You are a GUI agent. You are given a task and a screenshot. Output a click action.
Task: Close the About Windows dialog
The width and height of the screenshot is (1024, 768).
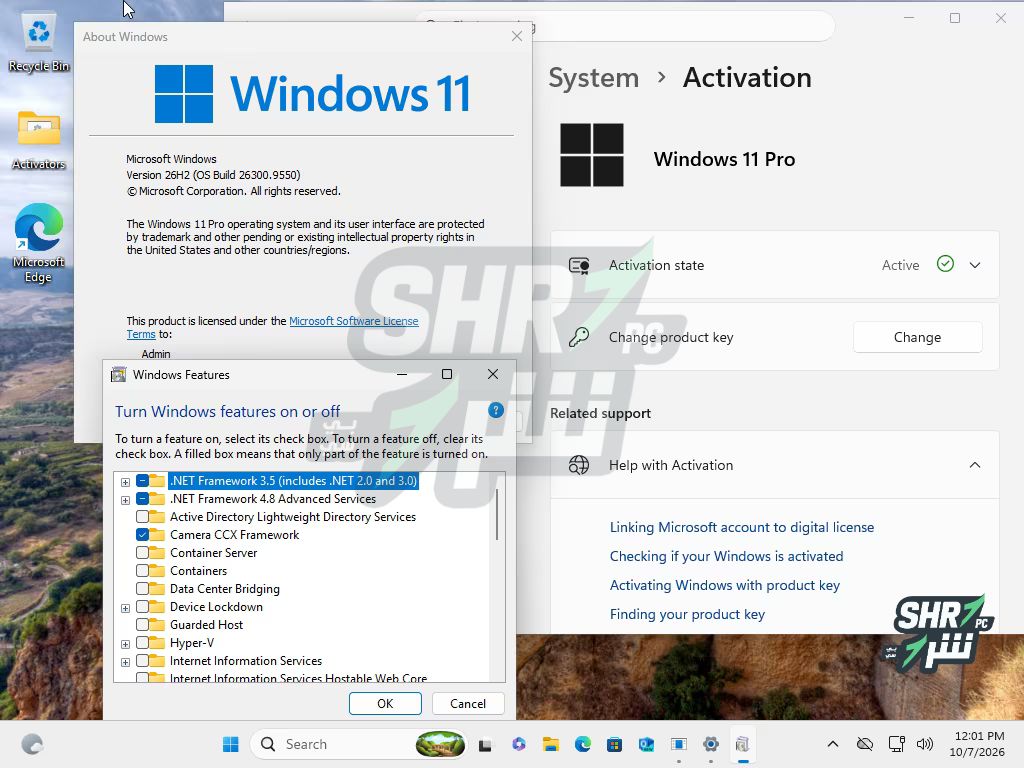pos(517,37)
